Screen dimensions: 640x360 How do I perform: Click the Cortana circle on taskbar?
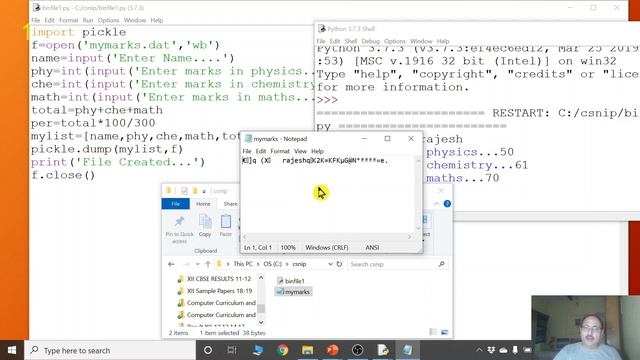click(208, 350)
